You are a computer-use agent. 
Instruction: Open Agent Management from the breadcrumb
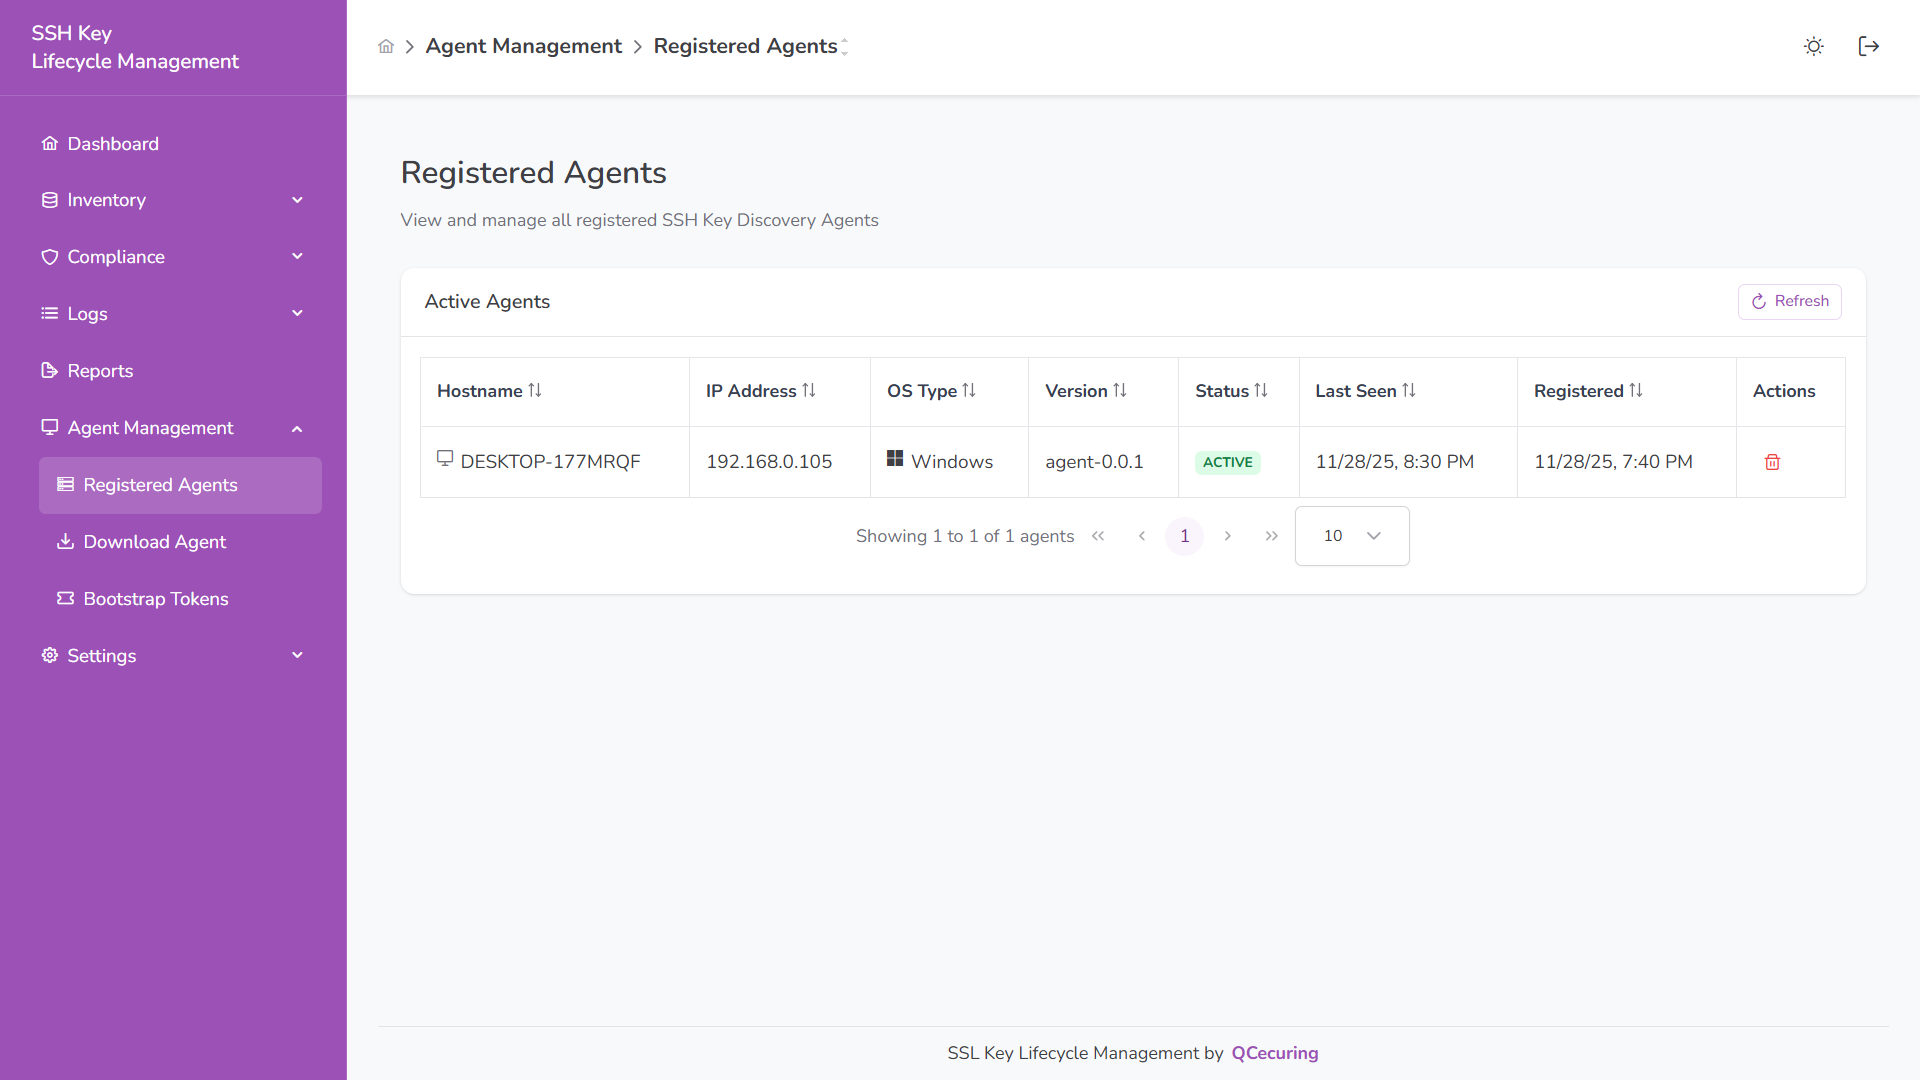[x=523, y=46]
